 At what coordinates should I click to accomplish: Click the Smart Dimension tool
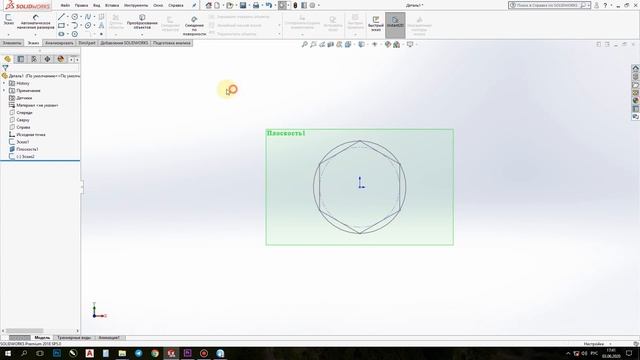[36, 21]
